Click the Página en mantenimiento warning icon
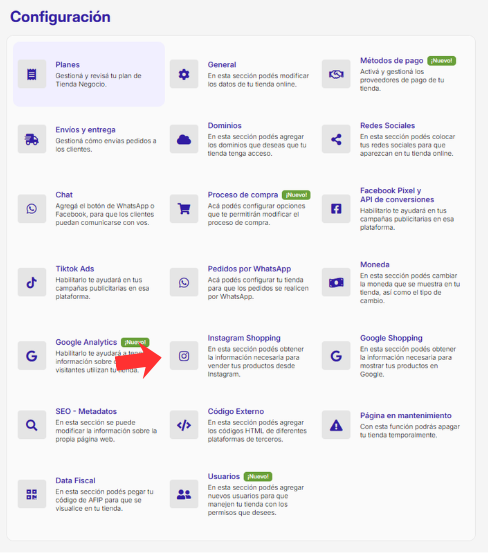The height and width of the screenshot is (554, 488). [x=336, y=425]
